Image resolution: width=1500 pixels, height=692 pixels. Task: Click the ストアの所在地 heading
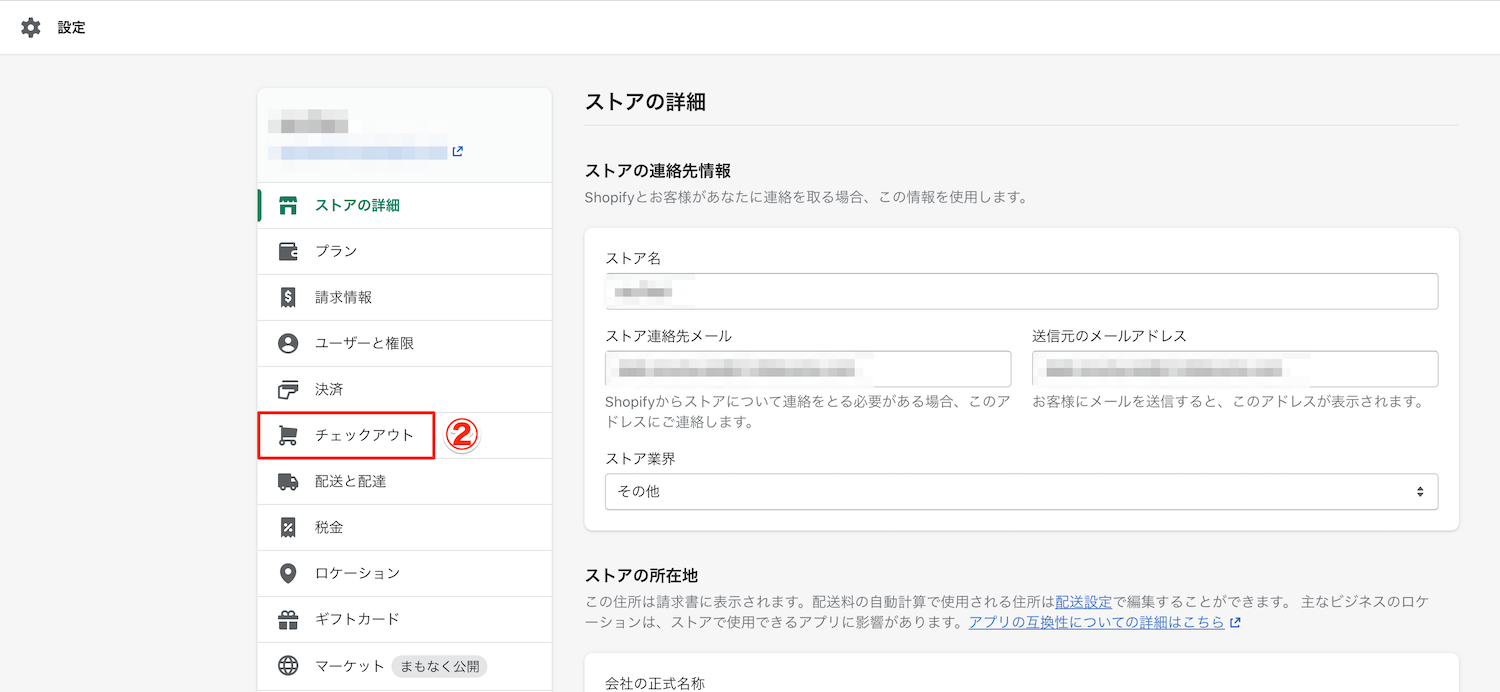click(x=641, y=575)
